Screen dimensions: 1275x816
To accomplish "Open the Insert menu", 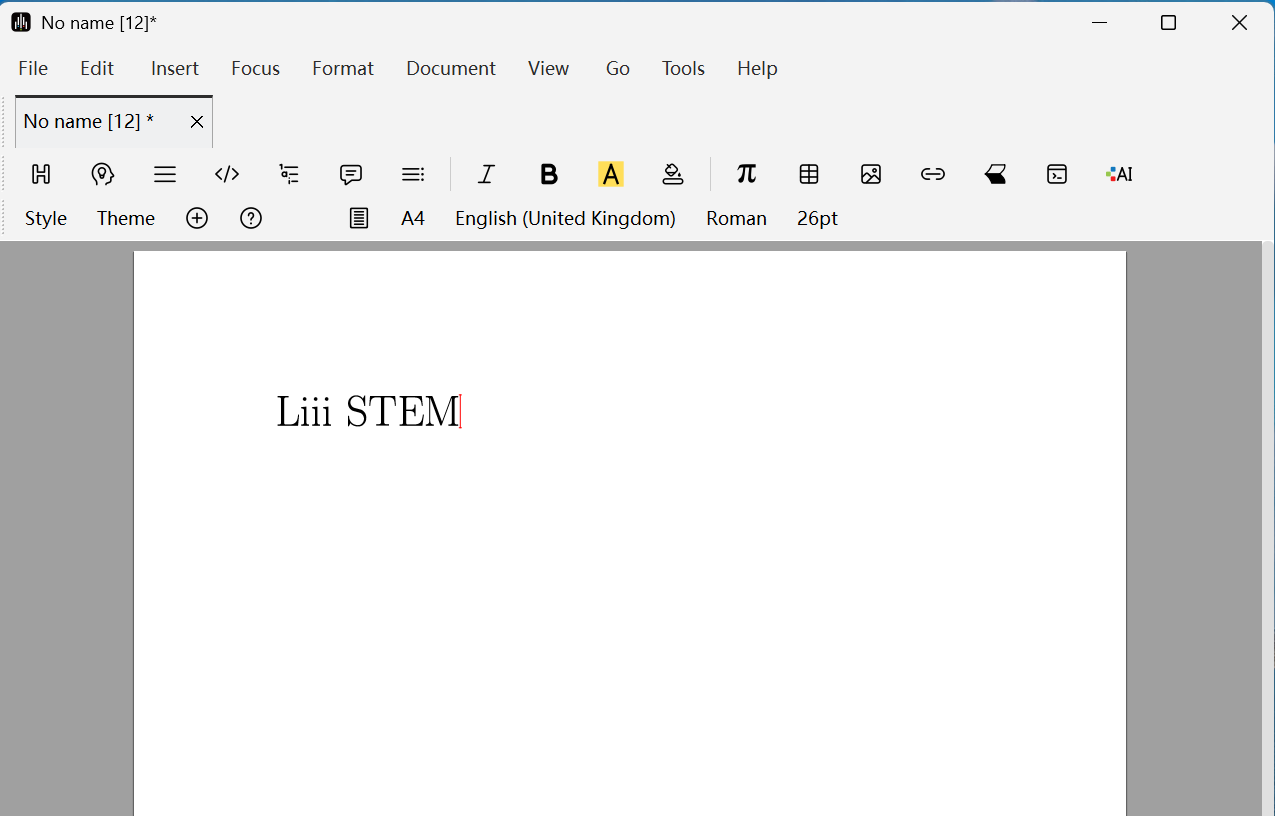I will [x=175, y=68].
